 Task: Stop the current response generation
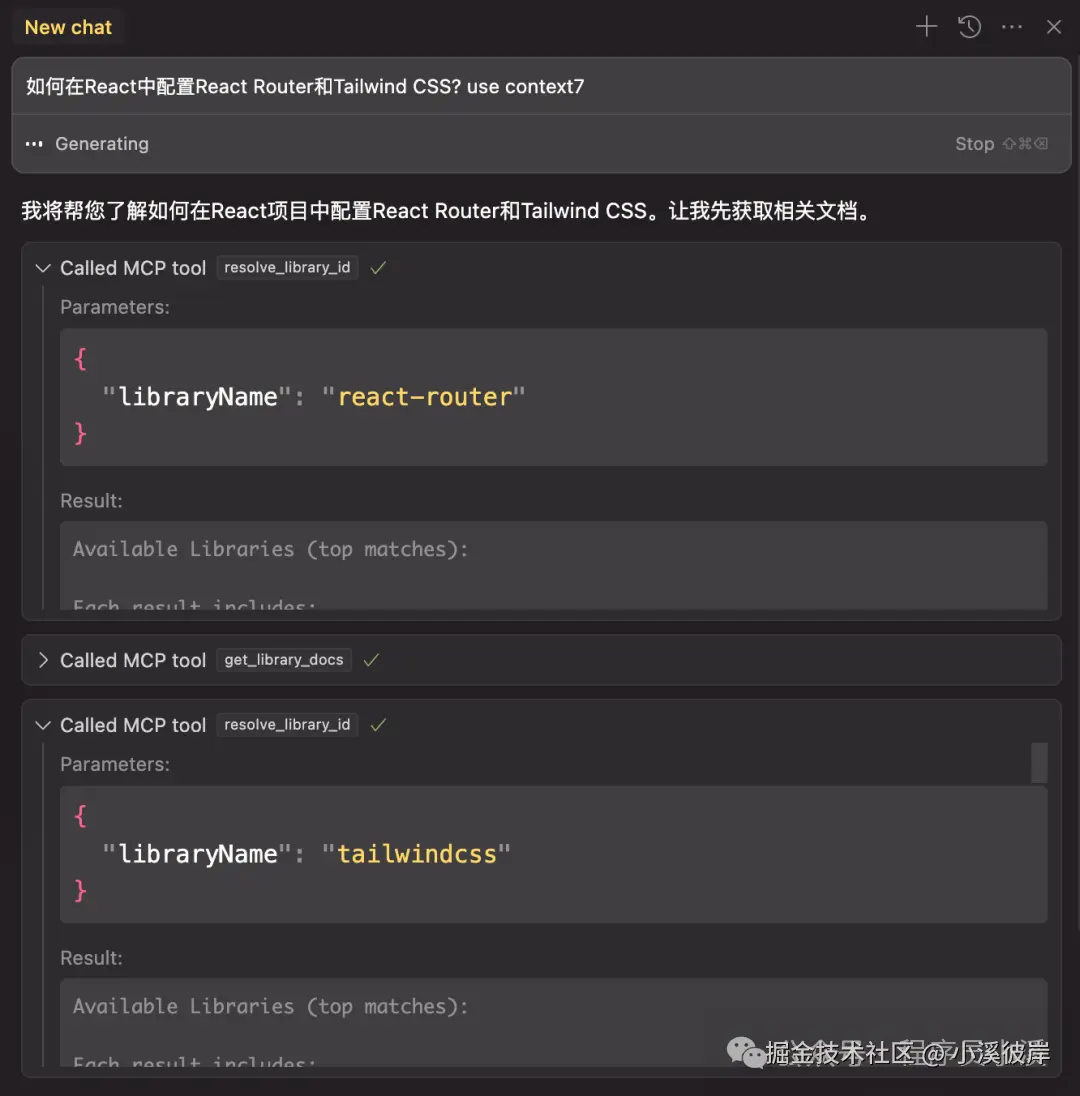974,143
